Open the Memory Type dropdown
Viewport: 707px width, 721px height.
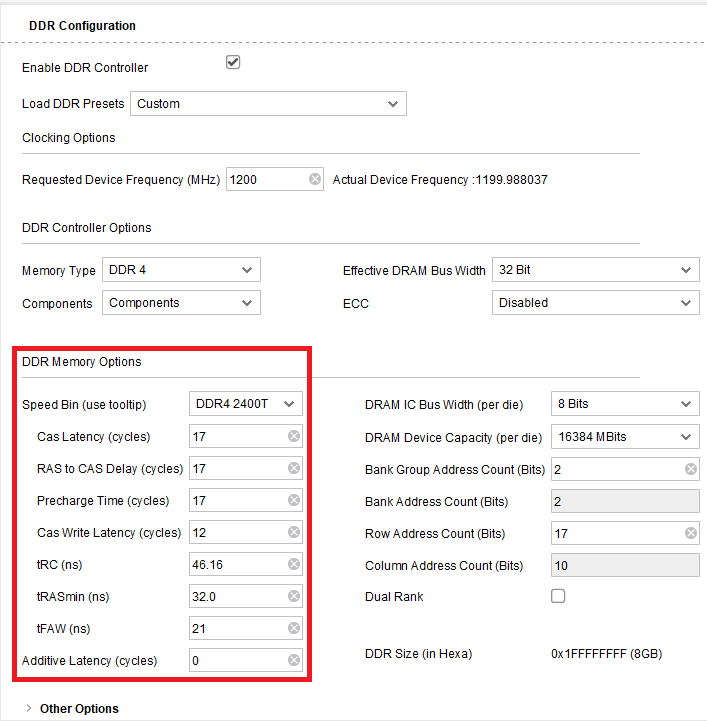coord(181,270)
